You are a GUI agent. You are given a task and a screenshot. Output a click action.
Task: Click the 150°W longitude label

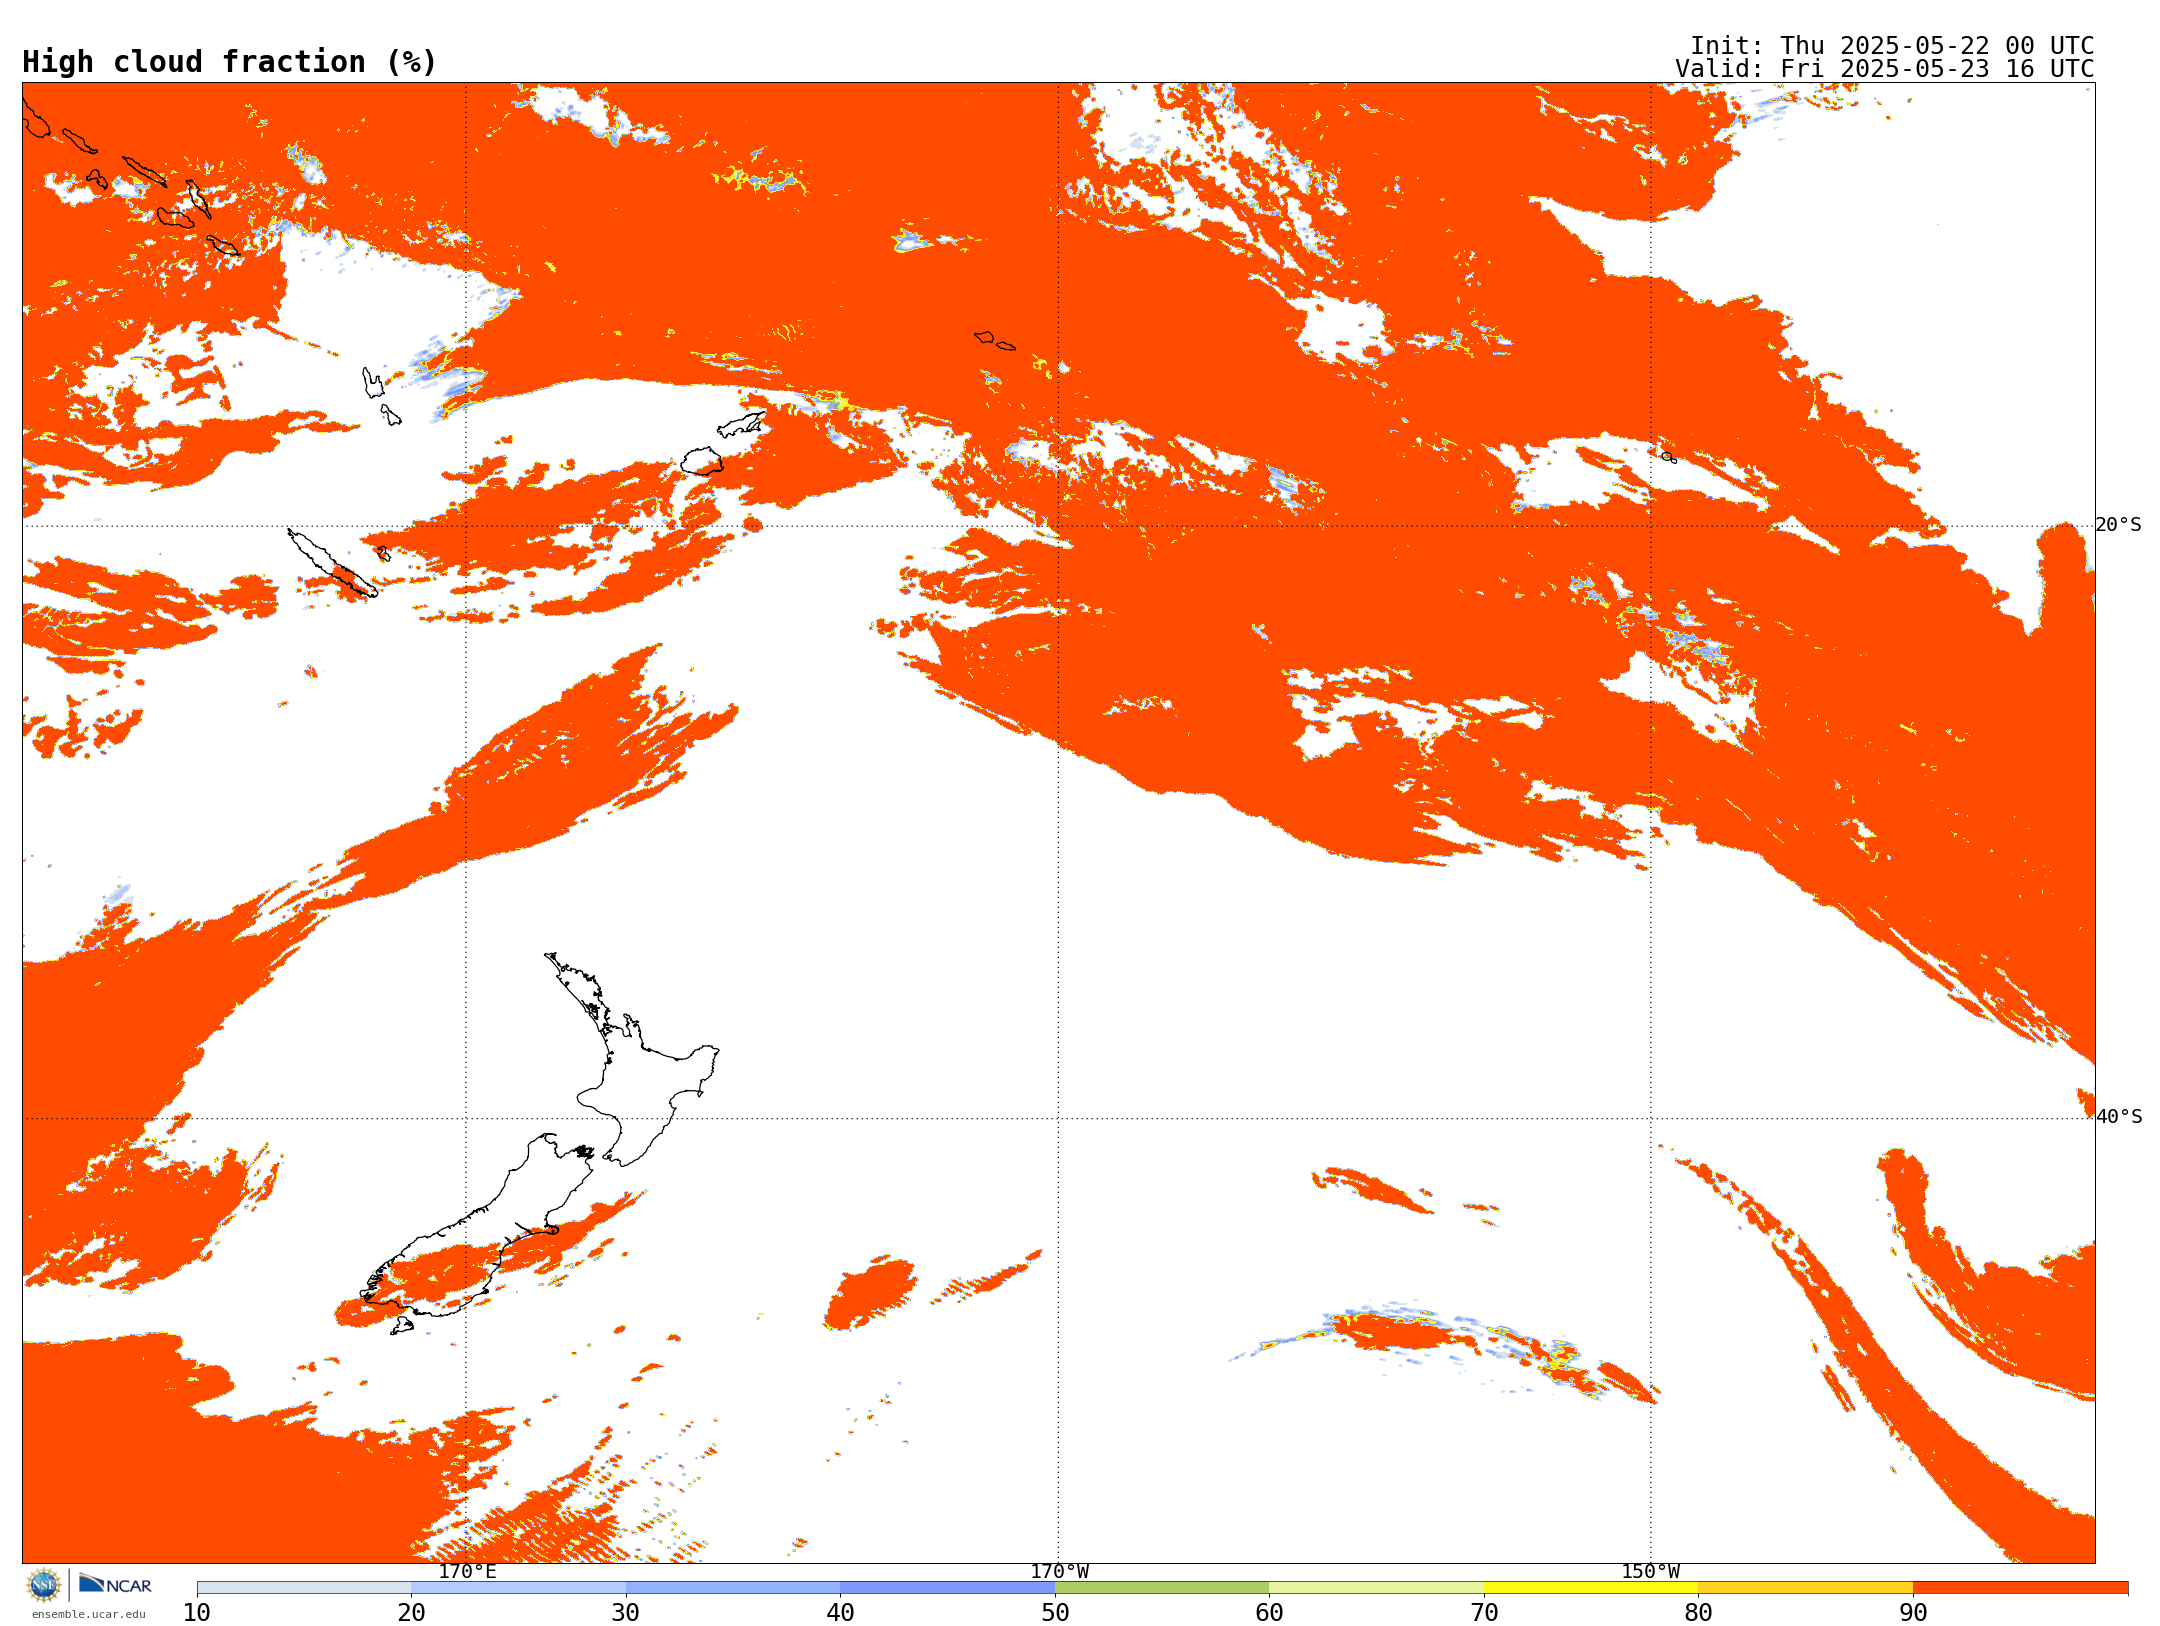click(1651, 1572)
